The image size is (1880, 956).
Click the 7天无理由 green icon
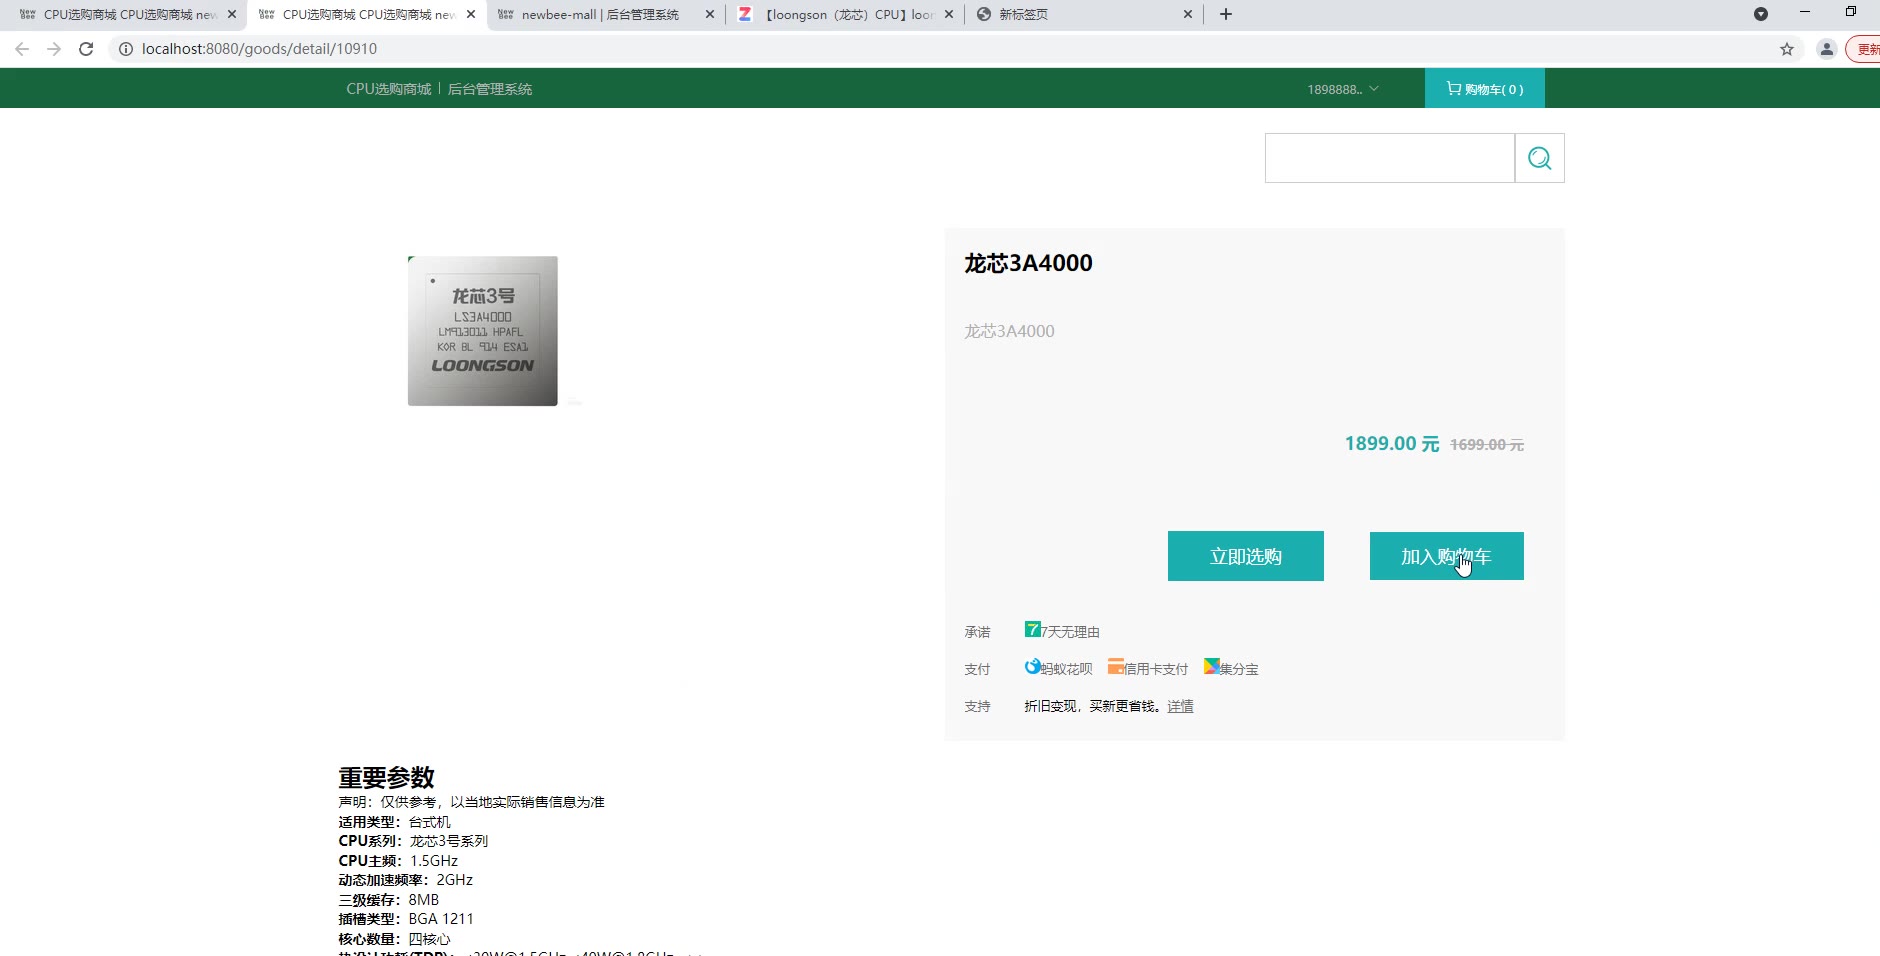pos(1033,629)
